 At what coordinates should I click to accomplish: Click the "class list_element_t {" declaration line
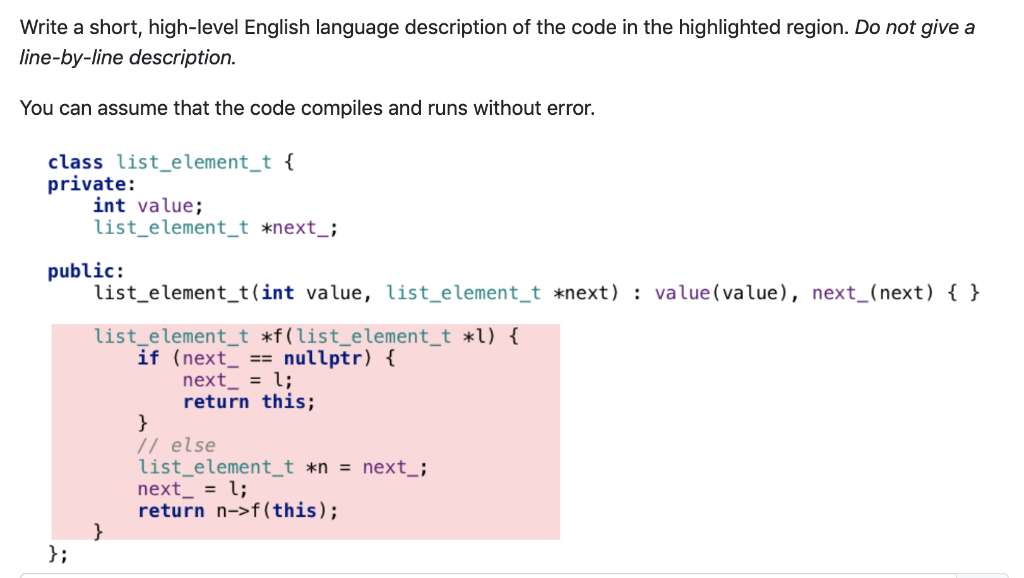tap(171, 162)
